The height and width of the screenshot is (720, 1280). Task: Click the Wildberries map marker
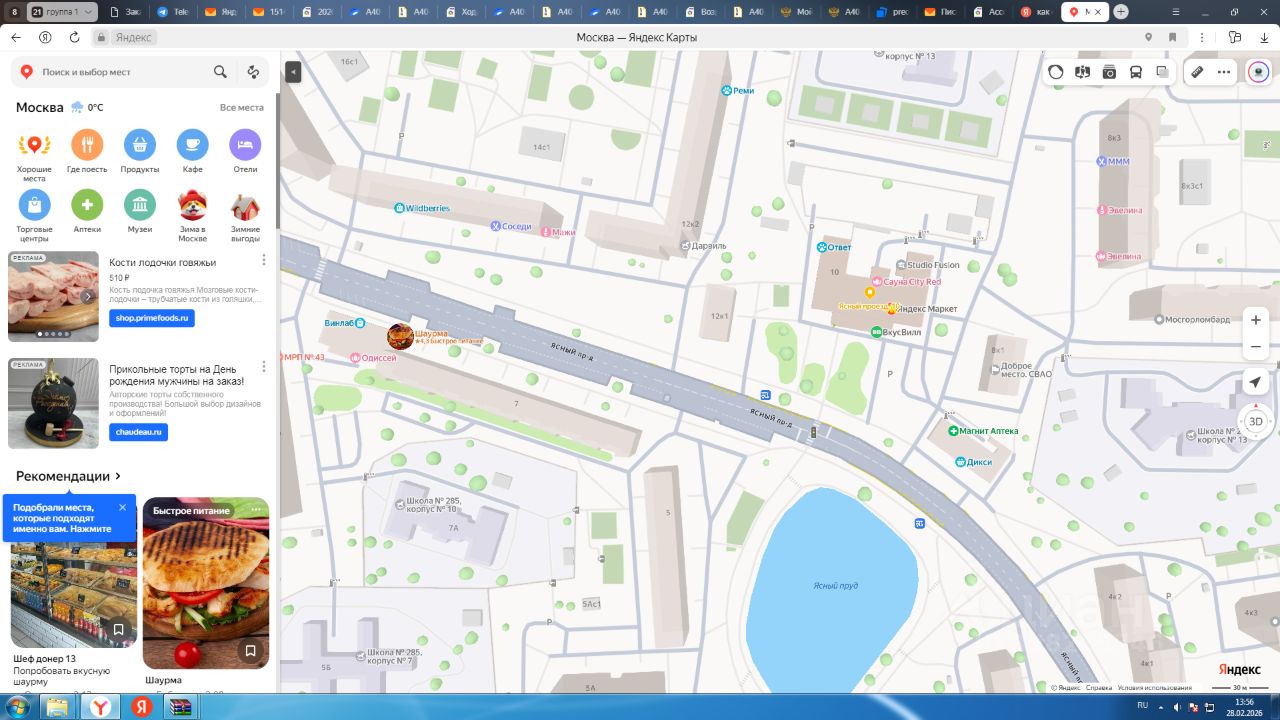399,208
